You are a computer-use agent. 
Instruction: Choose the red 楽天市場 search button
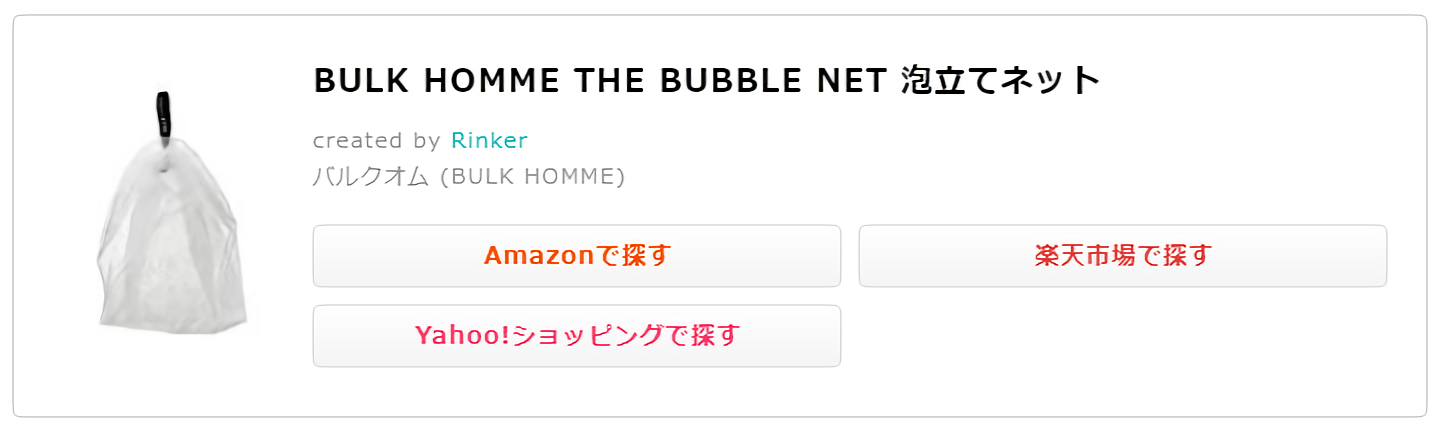[x=1123, y=256]
